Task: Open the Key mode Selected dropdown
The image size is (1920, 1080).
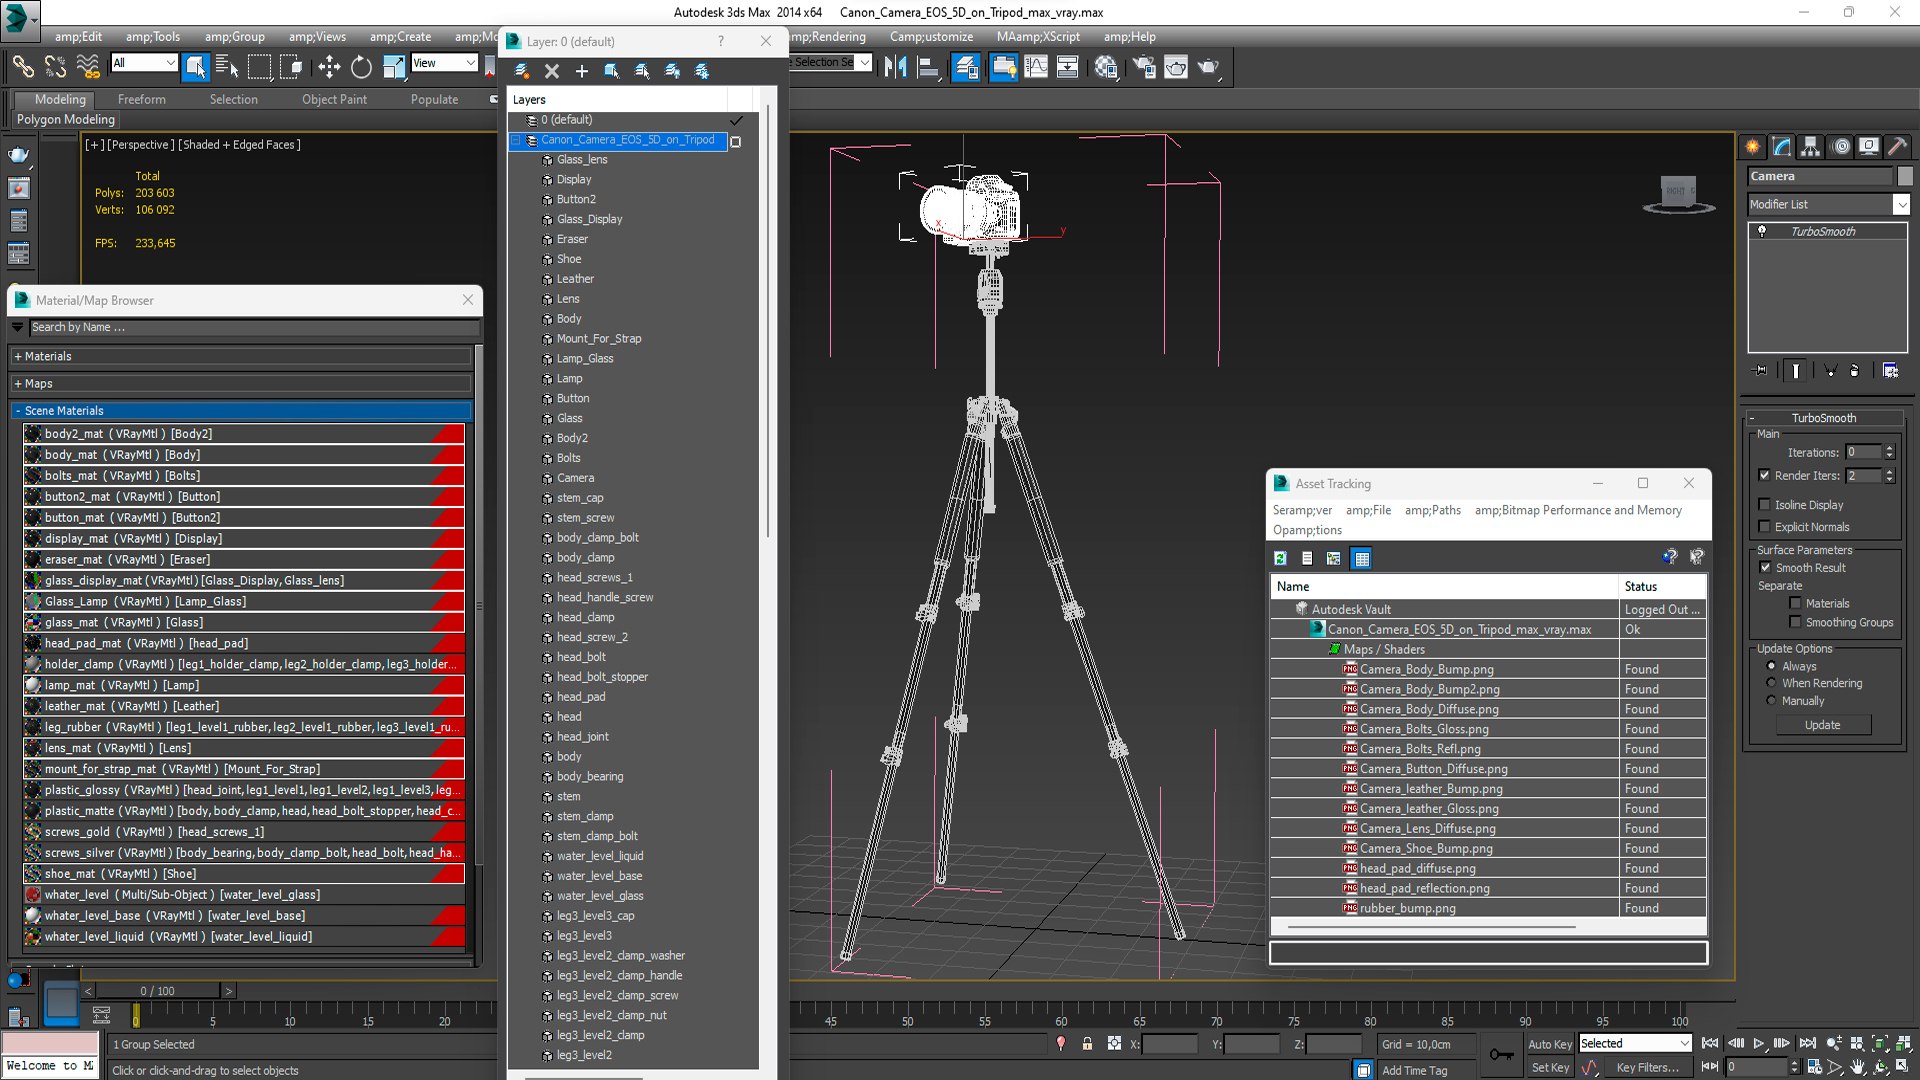Action: [x=1684, y=1044]
